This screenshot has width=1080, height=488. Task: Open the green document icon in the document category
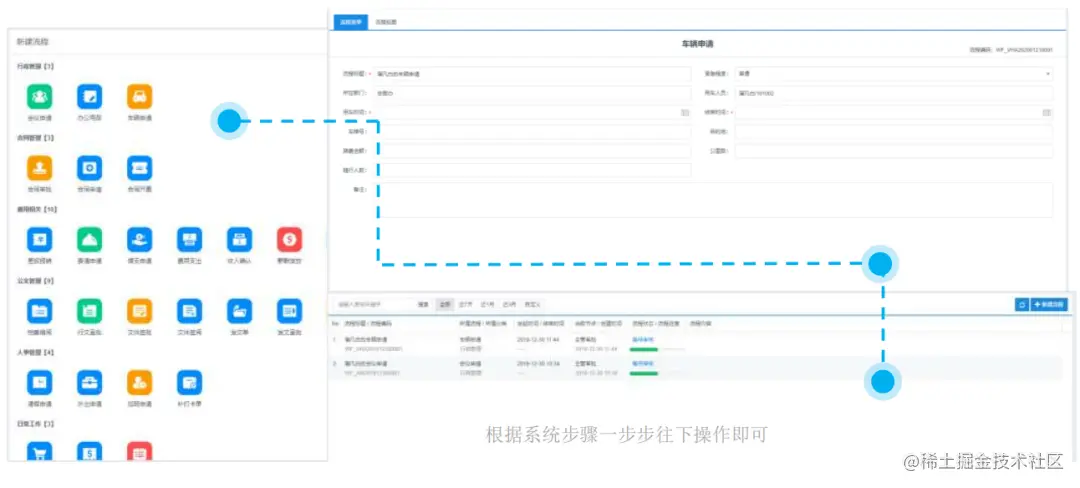tap(90, 311)
